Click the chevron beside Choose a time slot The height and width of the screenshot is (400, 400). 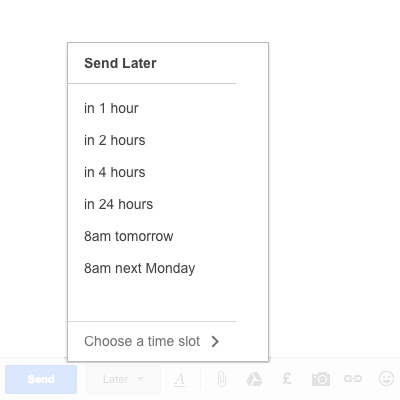215,341
